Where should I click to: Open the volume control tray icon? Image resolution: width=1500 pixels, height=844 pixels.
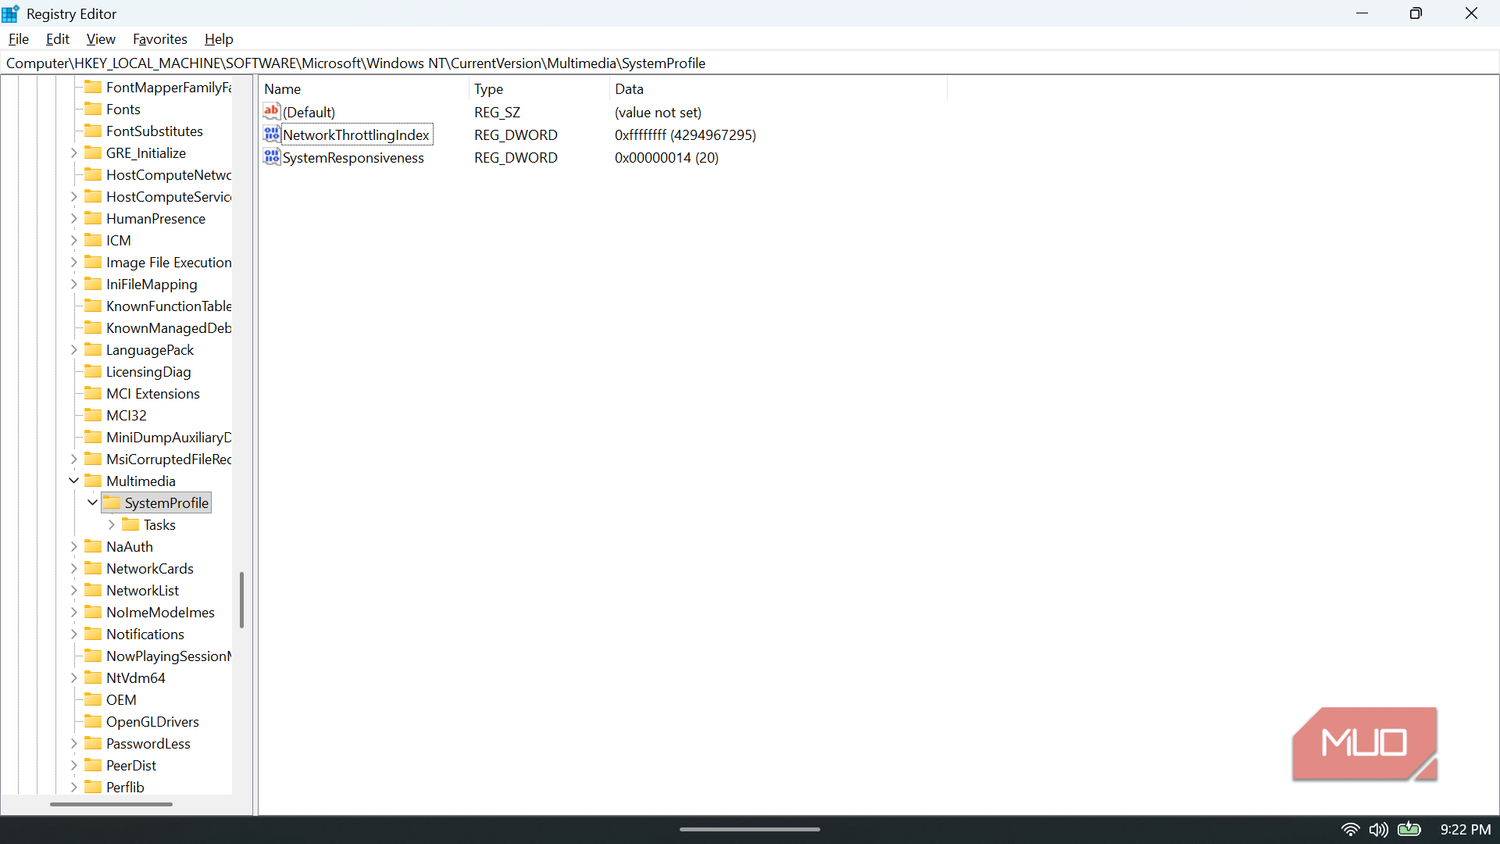(1379, 829)
